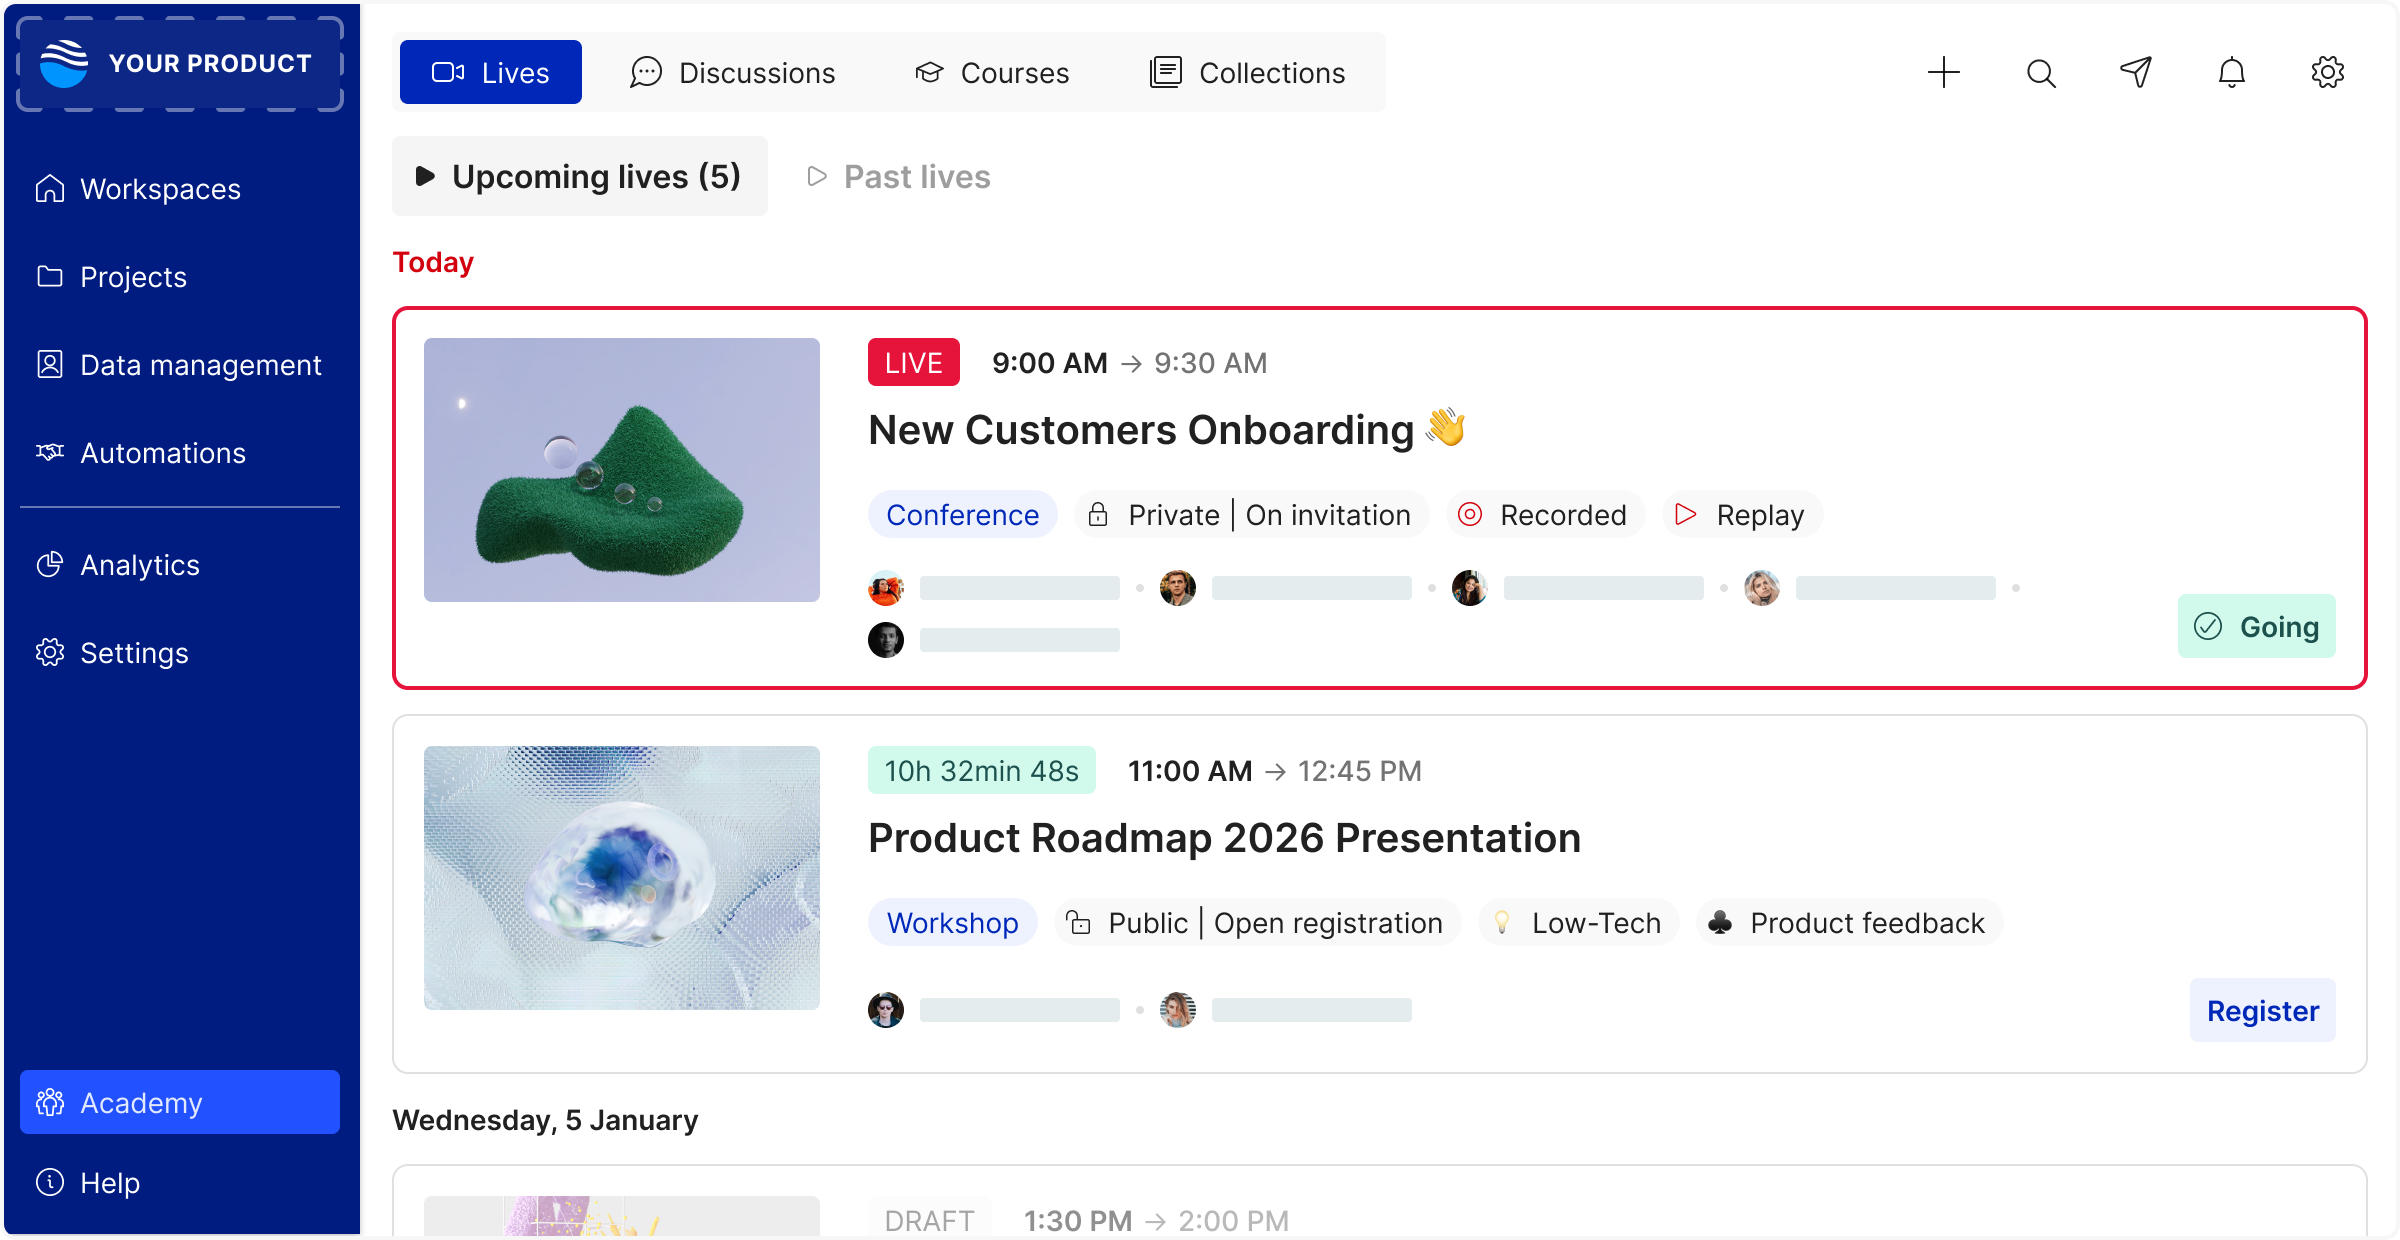Screen dimensions: 2400x1240
Task: Open notifications bell icon
Action: coord(2231,72)
